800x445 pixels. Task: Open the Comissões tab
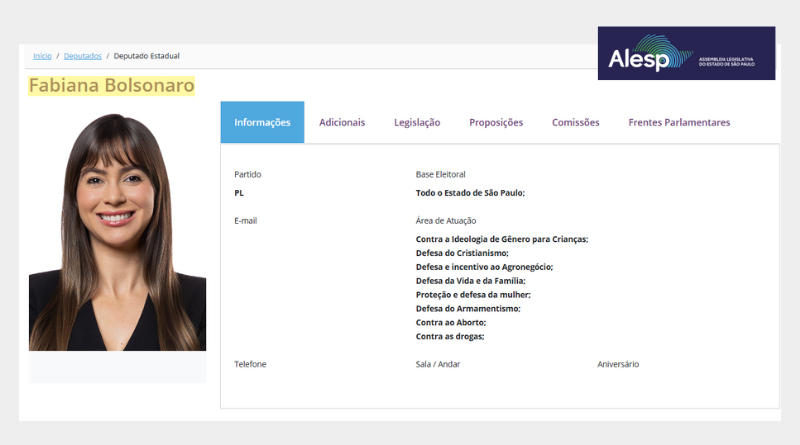(576, 122)
